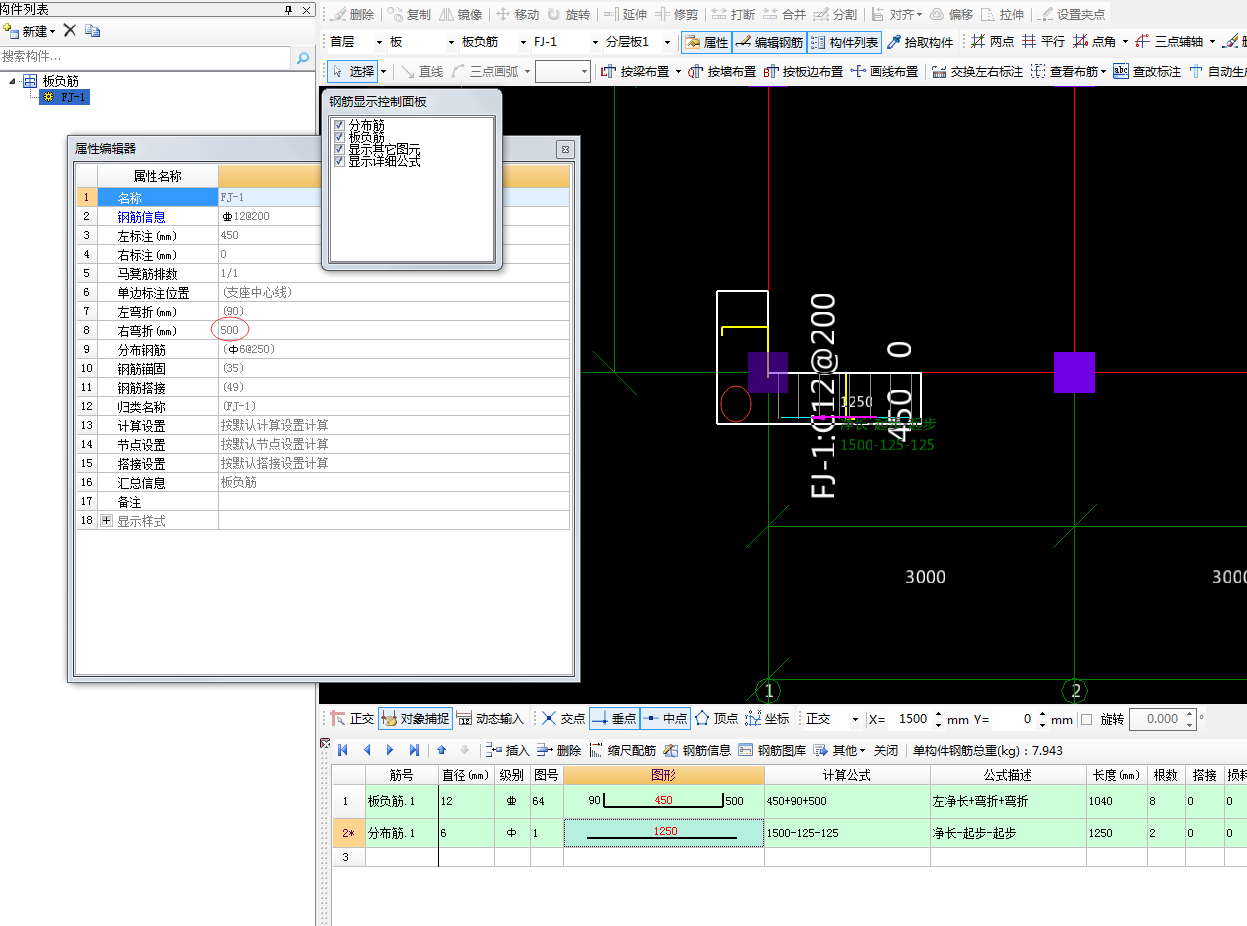Screen dimensions: 1247x926
Task: Click the 删除 (delete) tool in top toolbar
Action: pos(352,15)
